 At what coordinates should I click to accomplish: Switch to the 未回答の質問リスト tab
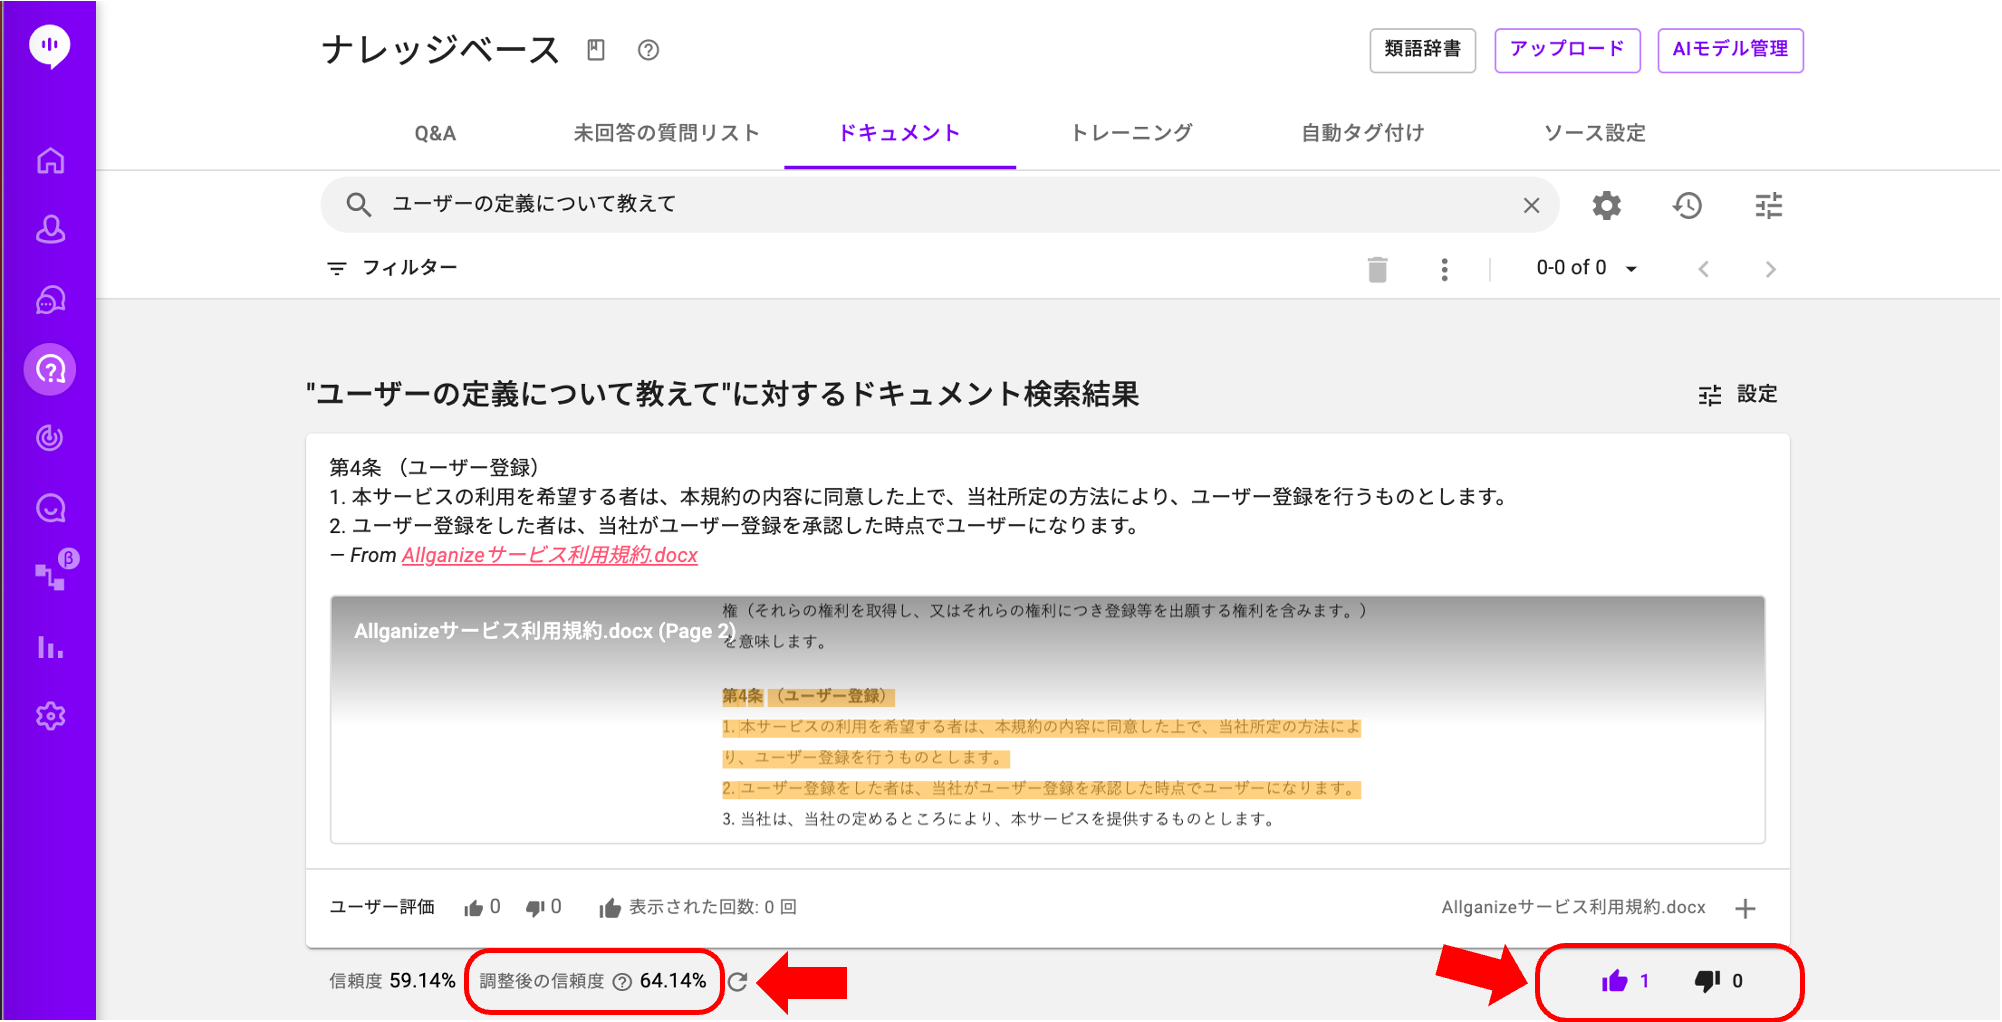tap(667, 133)
